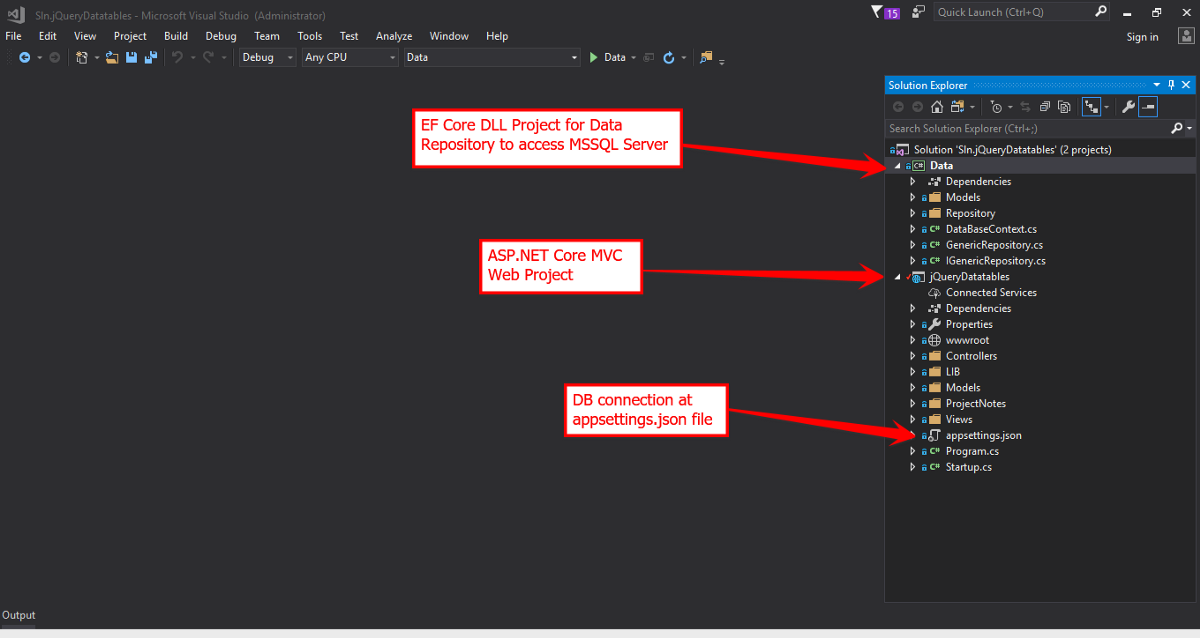
Task: Click Save All icon in toolbar
Action: coord(150,57)
